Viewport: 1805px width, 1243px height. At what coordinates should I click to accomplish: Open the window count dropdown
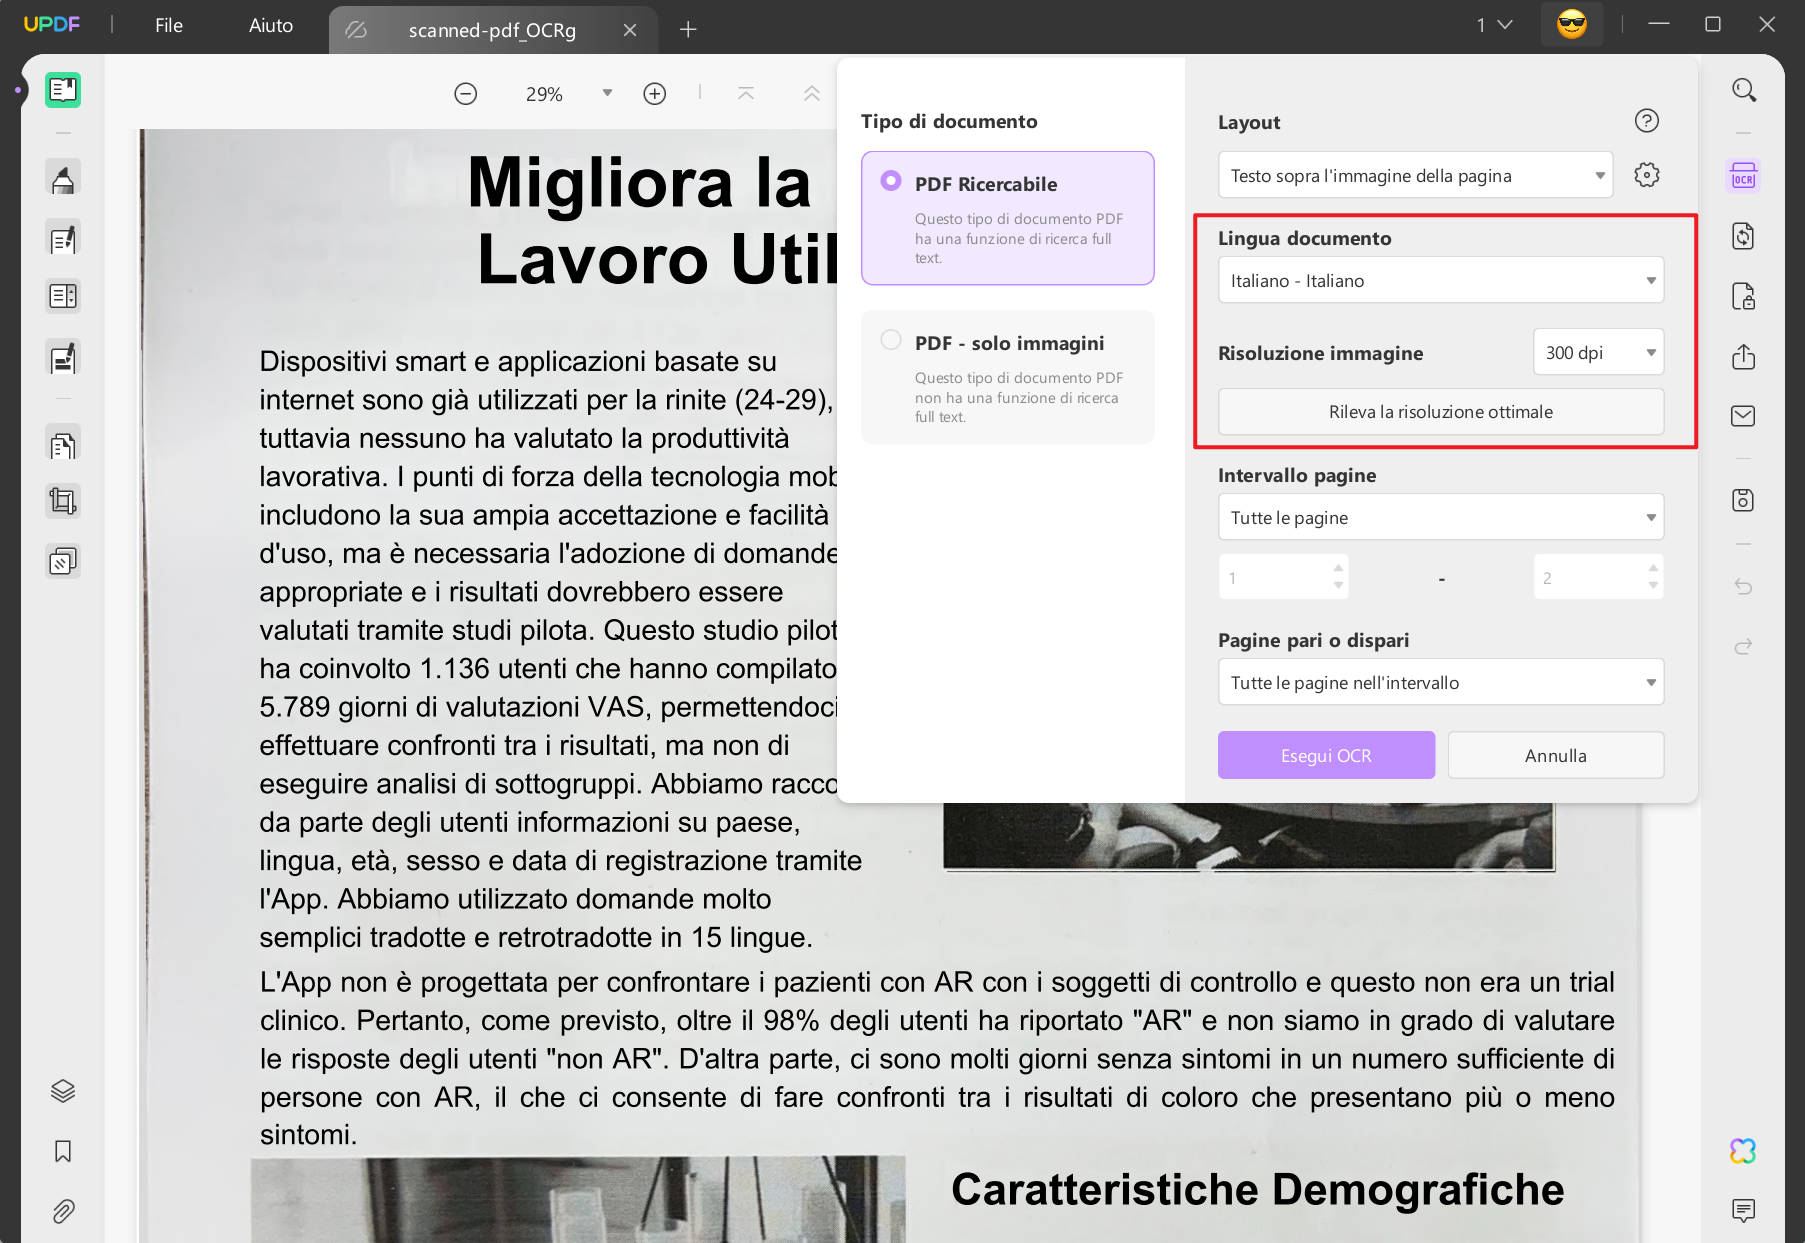(x=1494, y=25)
